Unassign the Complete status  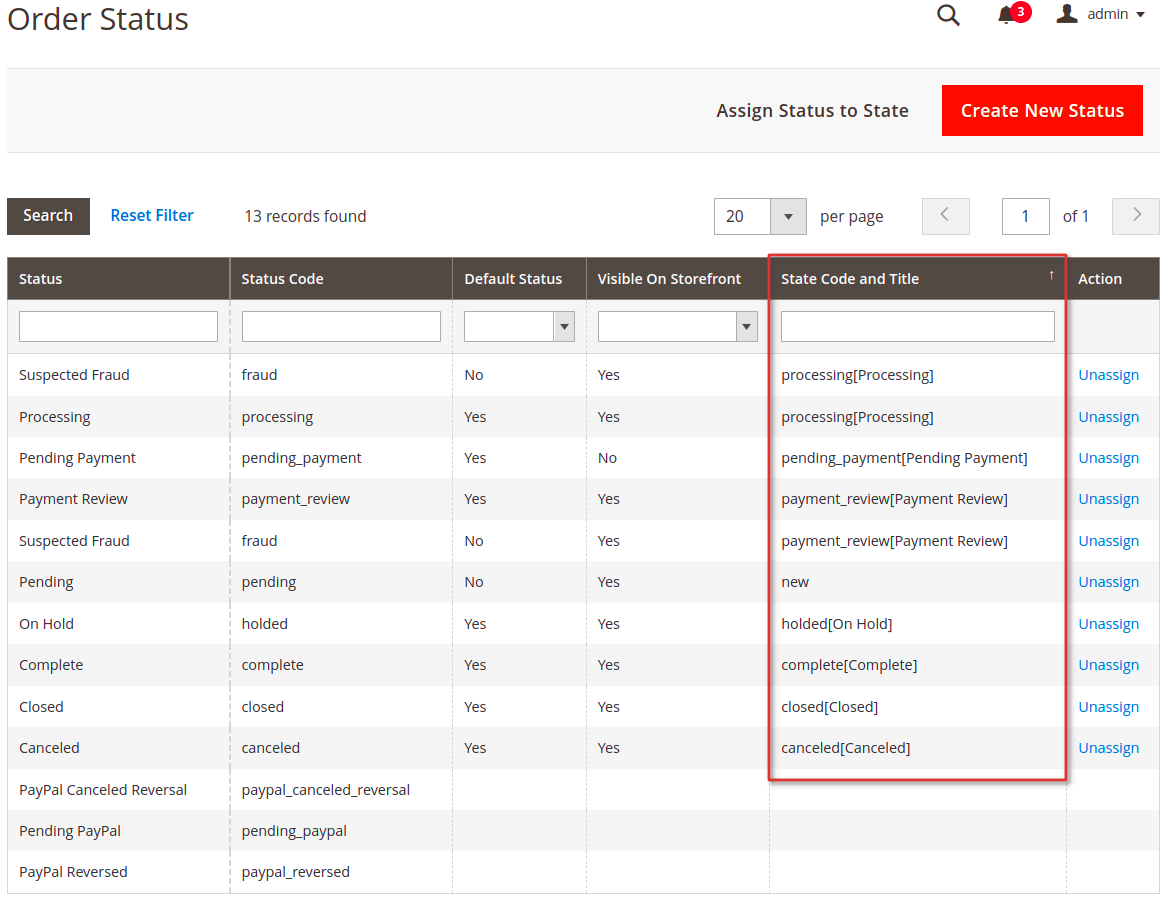[x=1108, y=665]
